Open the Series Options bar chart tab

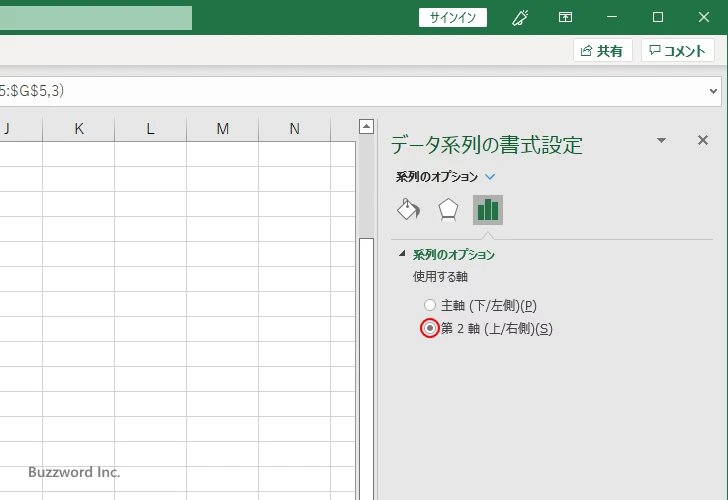(488, 210)
